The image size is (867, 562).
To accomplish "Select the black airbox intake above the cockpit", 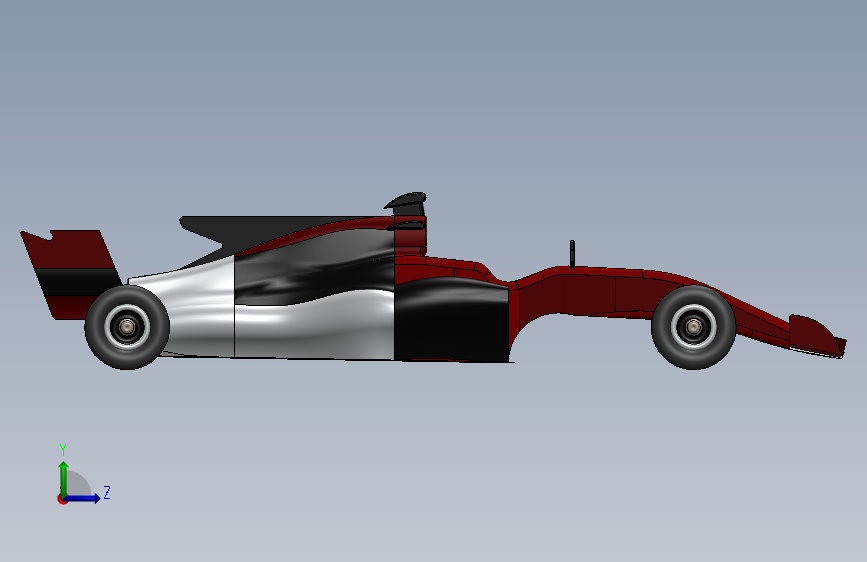I will pyautogui.click(x=408, y=204).
